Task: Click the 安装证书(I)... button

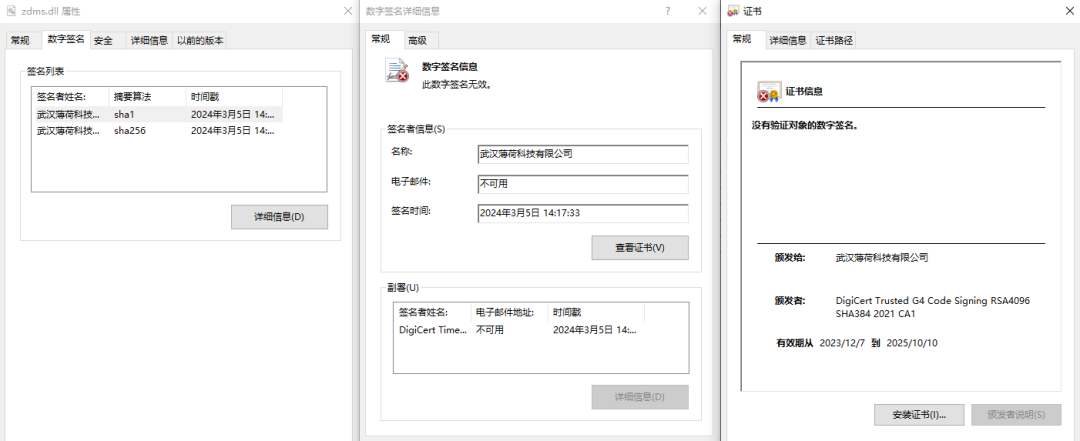Action: click(x=919, y=415)
